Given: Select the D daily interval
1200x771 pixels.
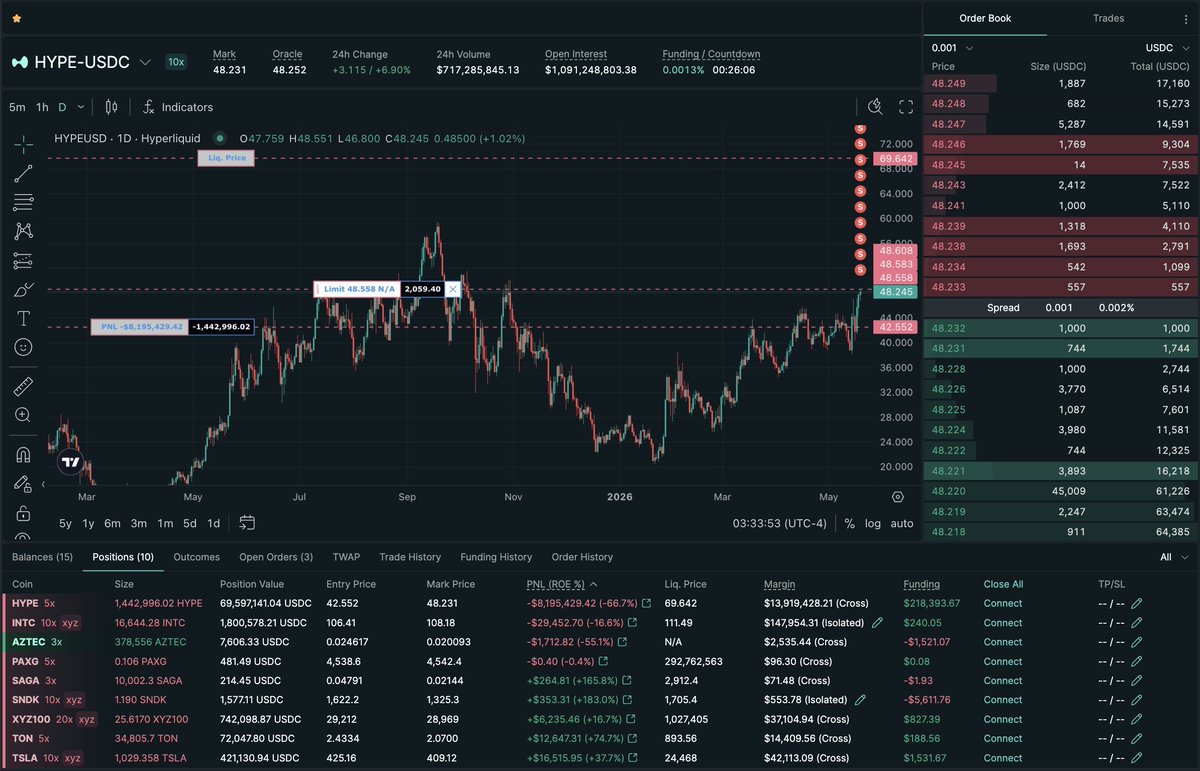Looking at the screenshot, I should (62, 107).
